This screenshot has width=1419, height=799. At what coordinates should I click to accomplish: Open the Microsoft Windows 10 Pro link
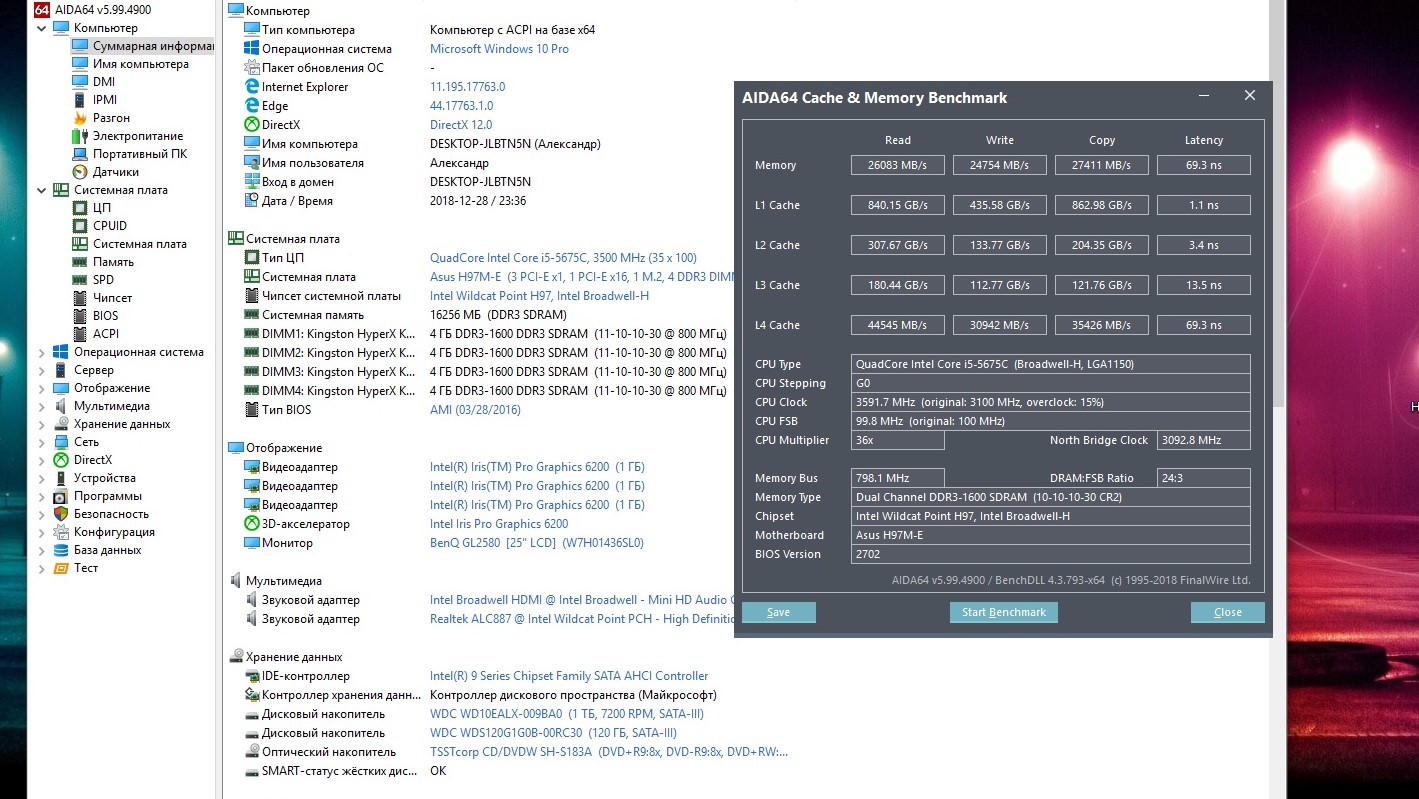coord(499,49)
